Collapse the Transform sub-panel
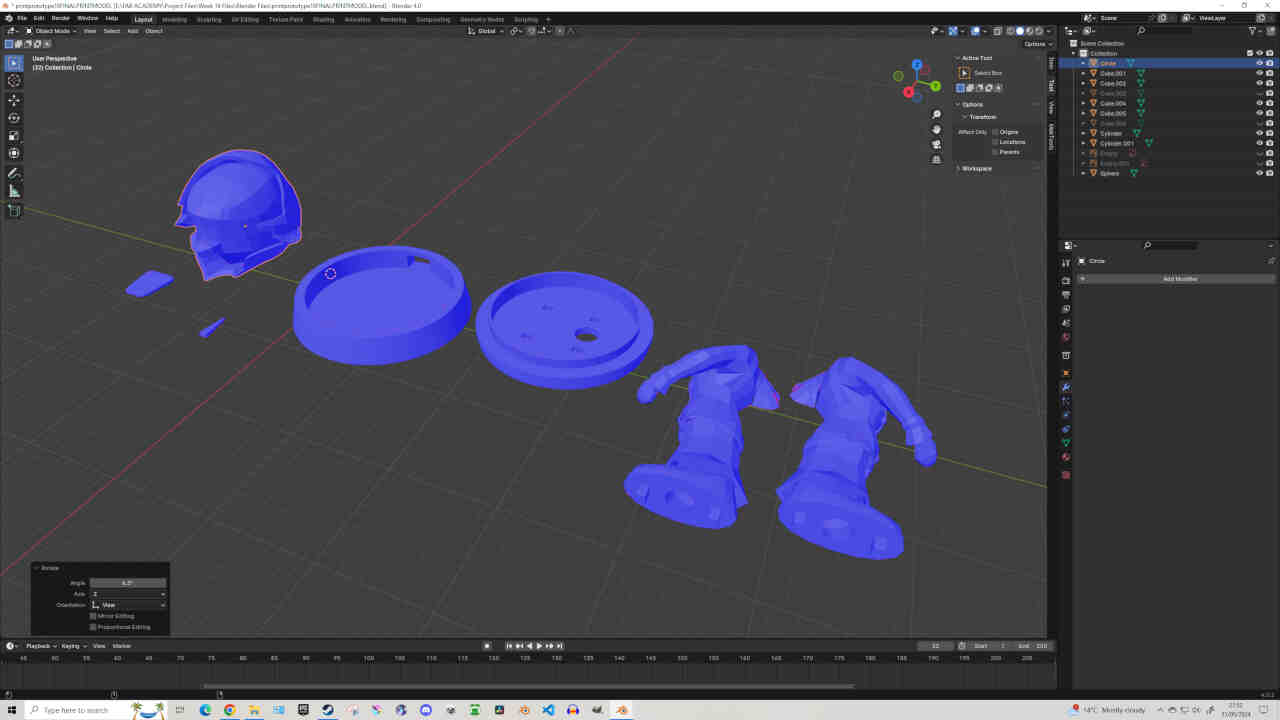The height and width of the screenshot is (720, 1280). coord(979,117)
